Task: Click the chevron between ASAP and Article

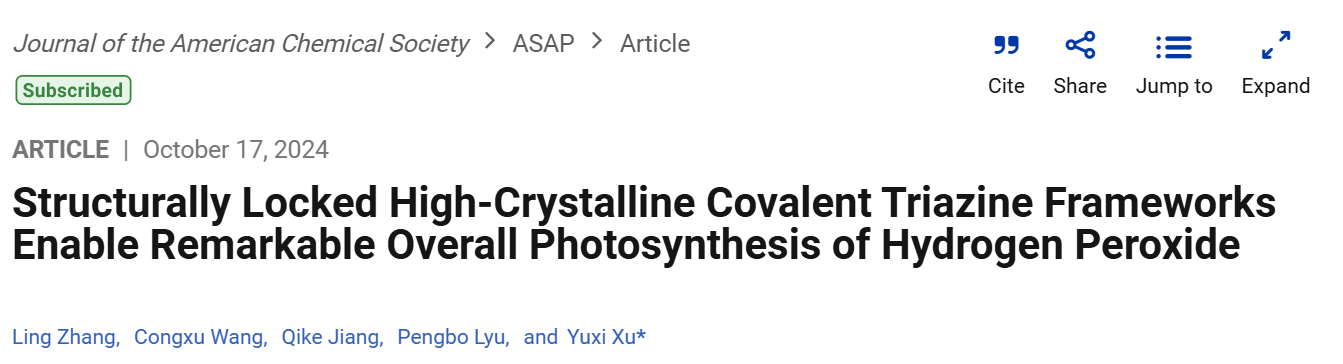Action: [597, 42]
